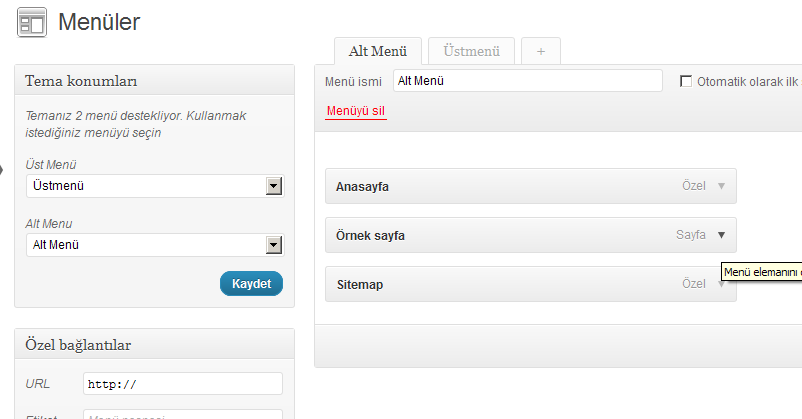Click the Tema konumları panel header
This screenshot has width=802, height=419.
(x=154, y=80)
